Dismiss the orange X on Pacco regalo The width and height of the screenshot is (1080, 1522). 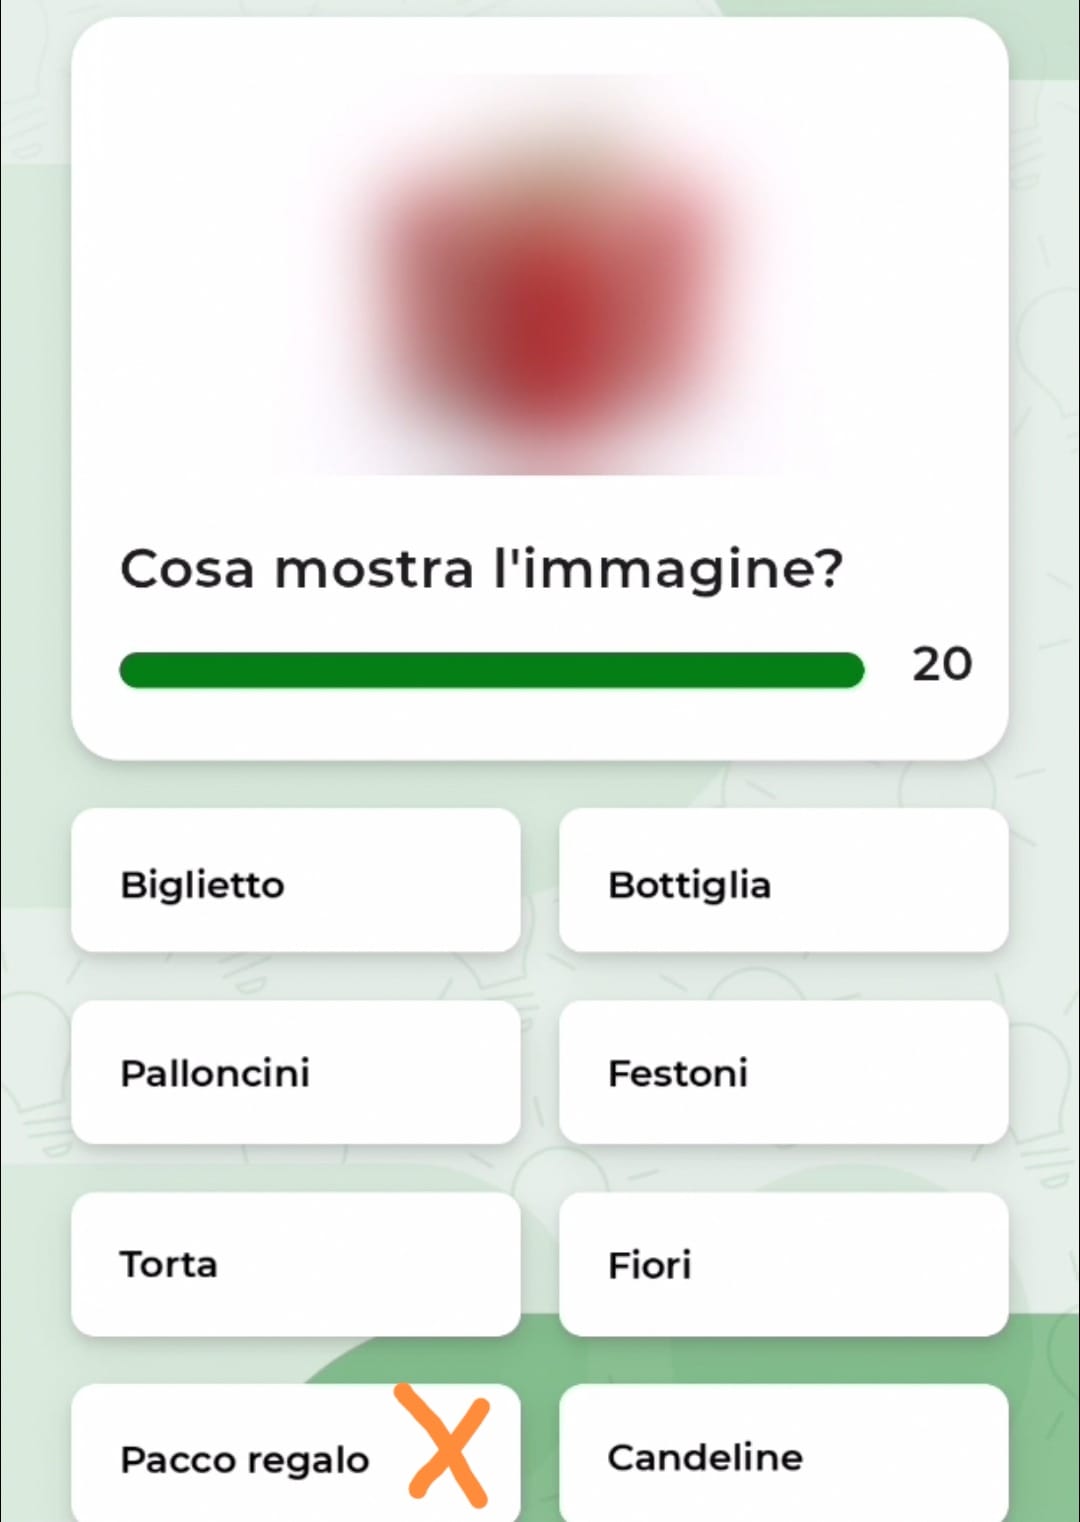tap(446, 1446)
